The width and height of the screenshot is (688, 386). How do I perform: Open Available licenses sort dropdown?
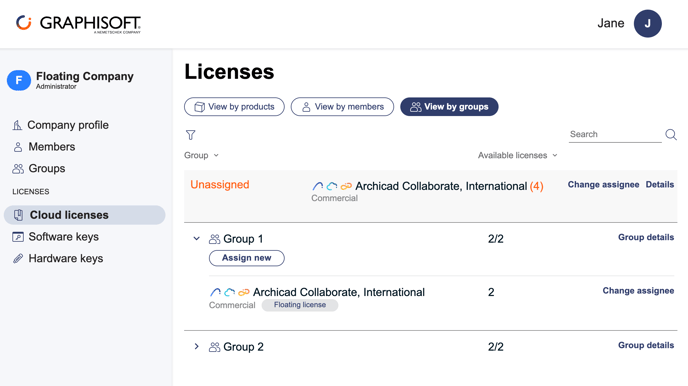518,155
